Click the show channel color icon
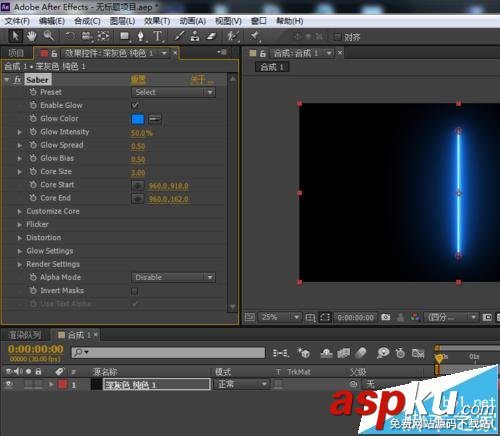The width and height of the screenshot is (500, 436). pos(415,317)
